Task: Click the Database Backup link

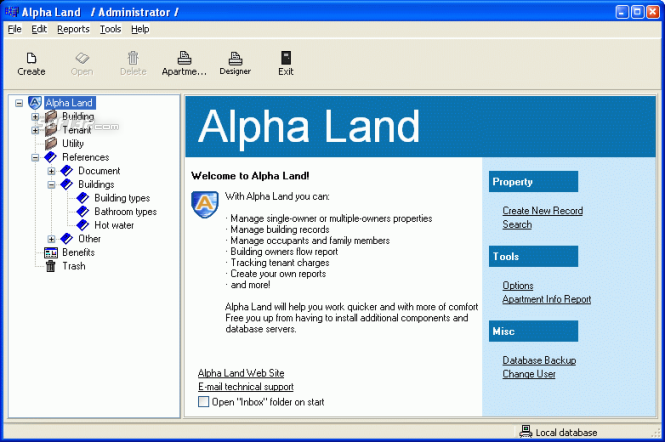Action: (539, 360)
